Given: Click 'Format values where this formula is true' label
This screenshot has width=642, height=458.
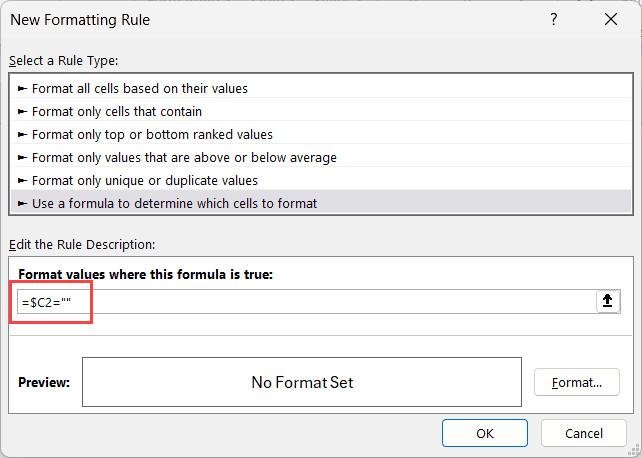Looking at the screenshot, I should coord(146,275).
